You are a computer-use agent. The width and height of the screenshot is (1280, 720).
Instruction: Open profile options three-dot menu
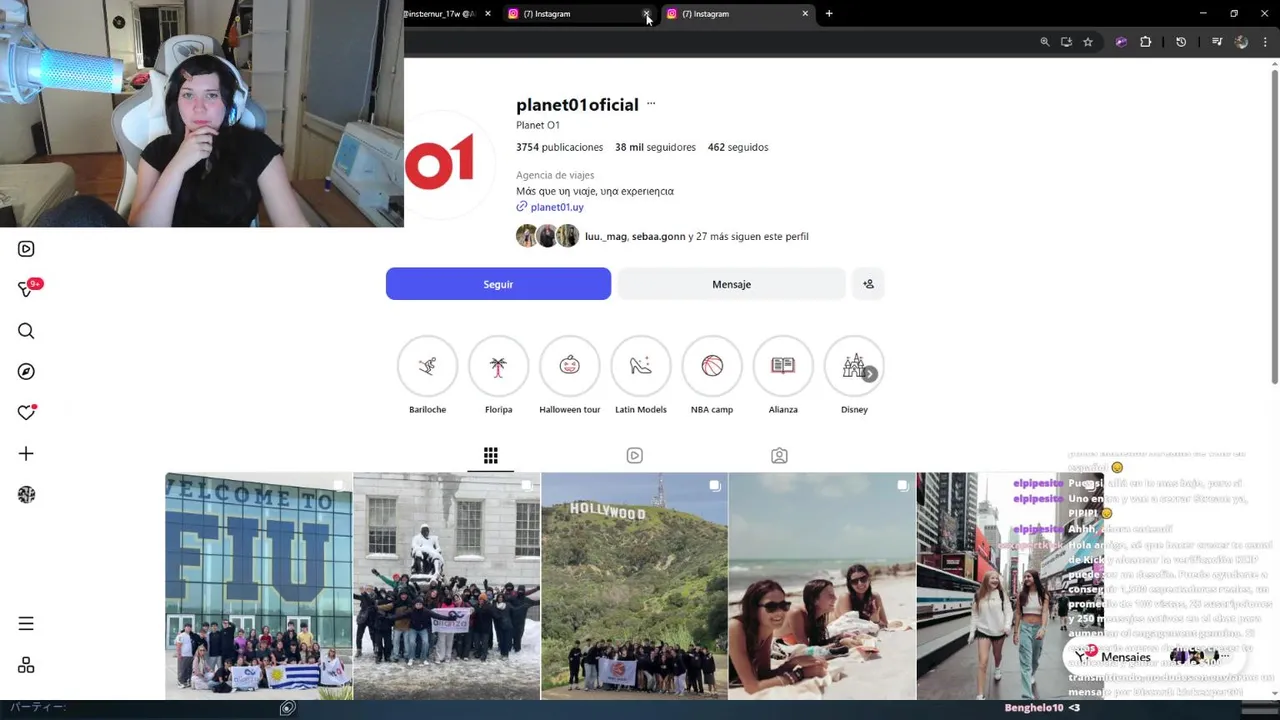pos(651,104)
